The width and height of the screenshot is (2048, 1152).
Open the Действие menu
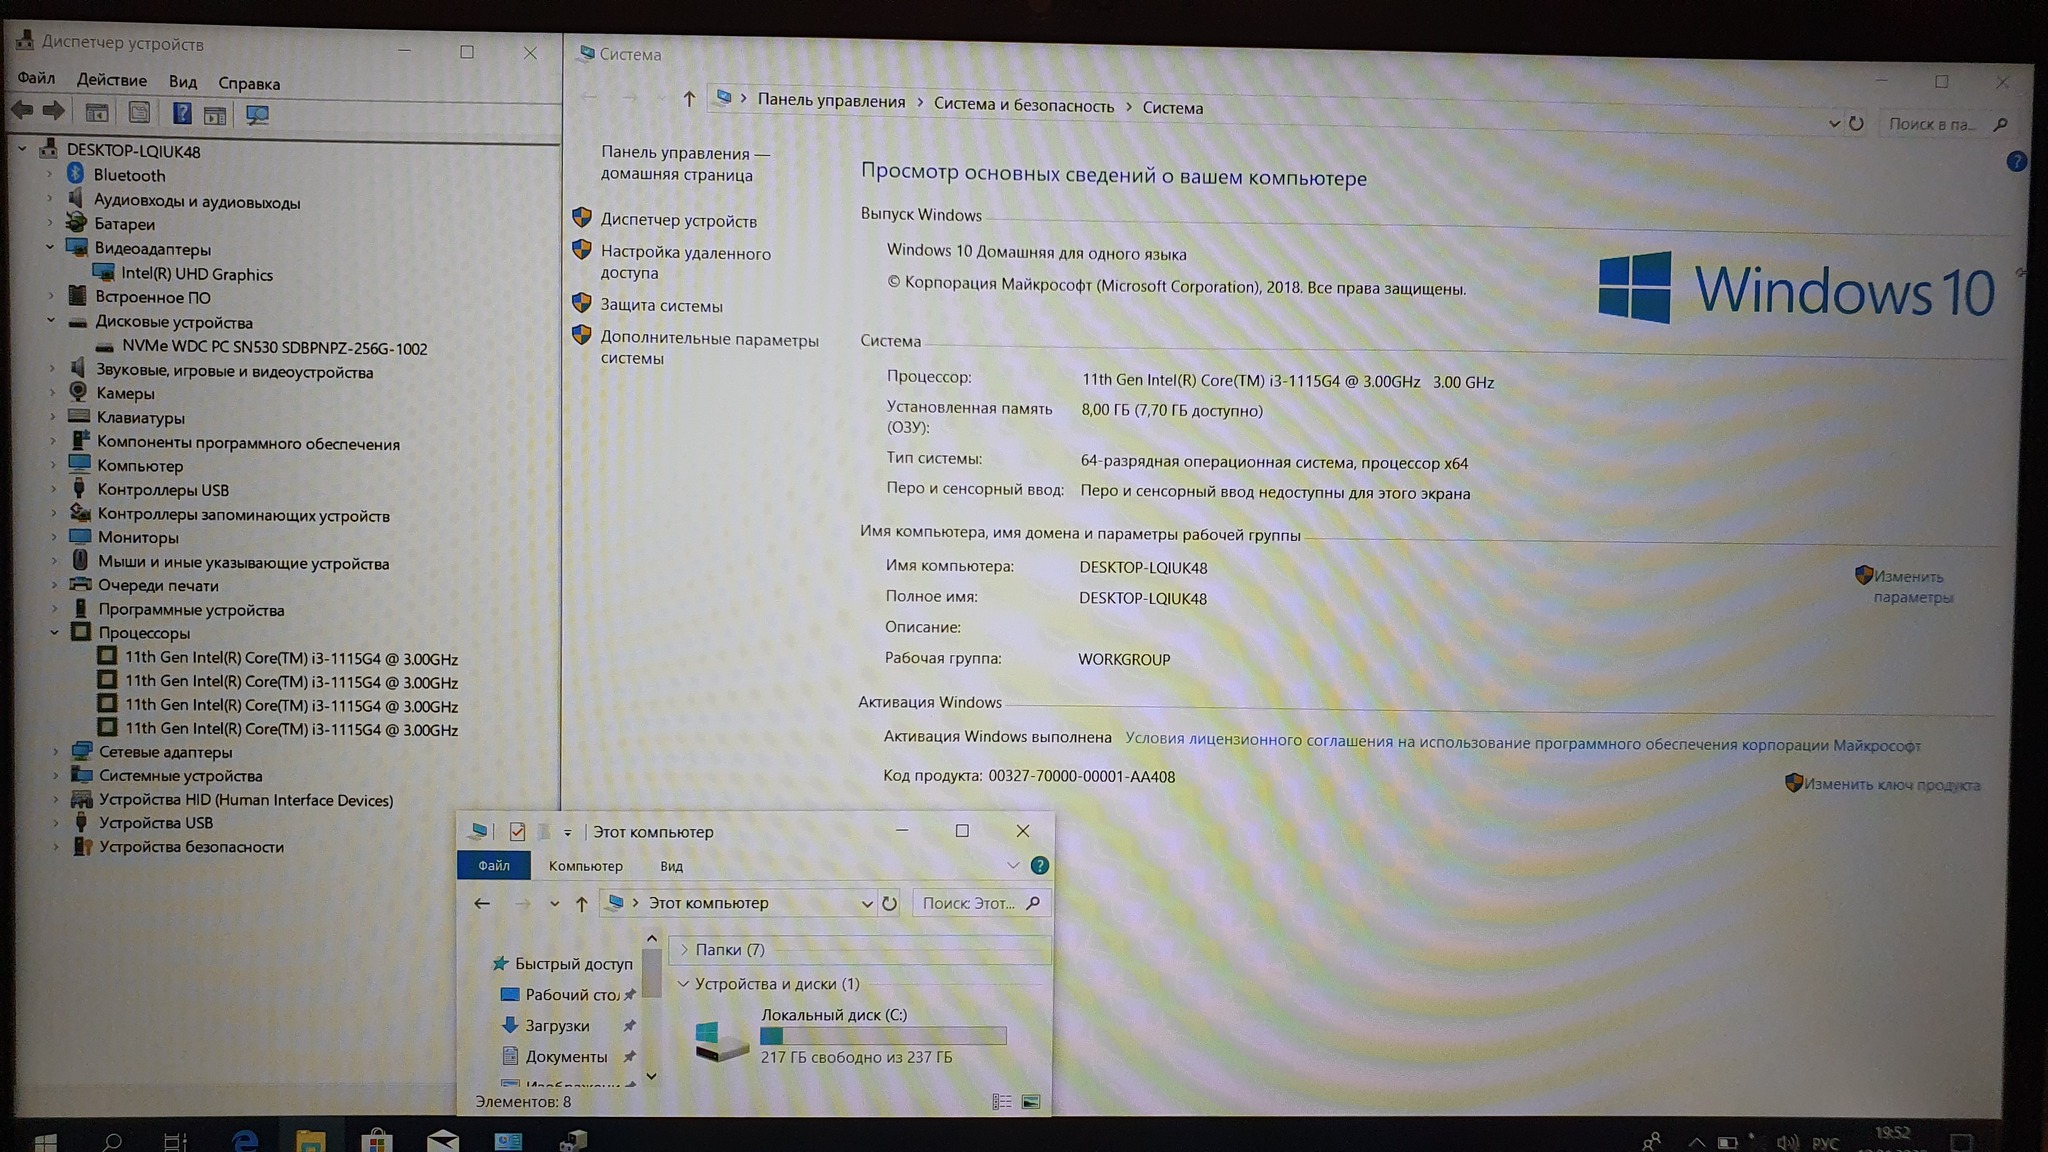point(111,80)
